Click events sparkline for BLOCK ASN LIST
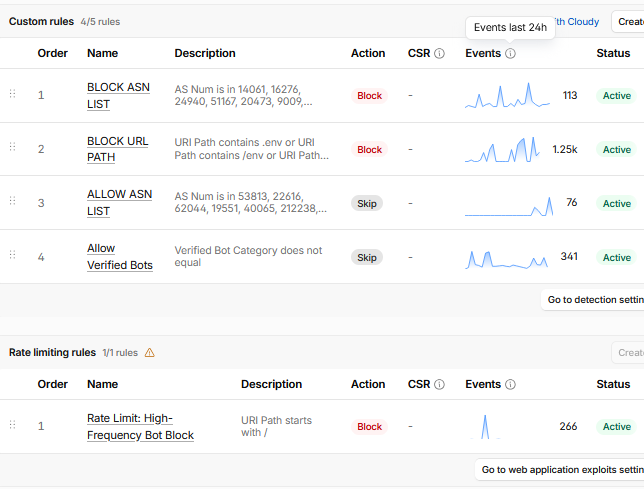 click(507, 95)
